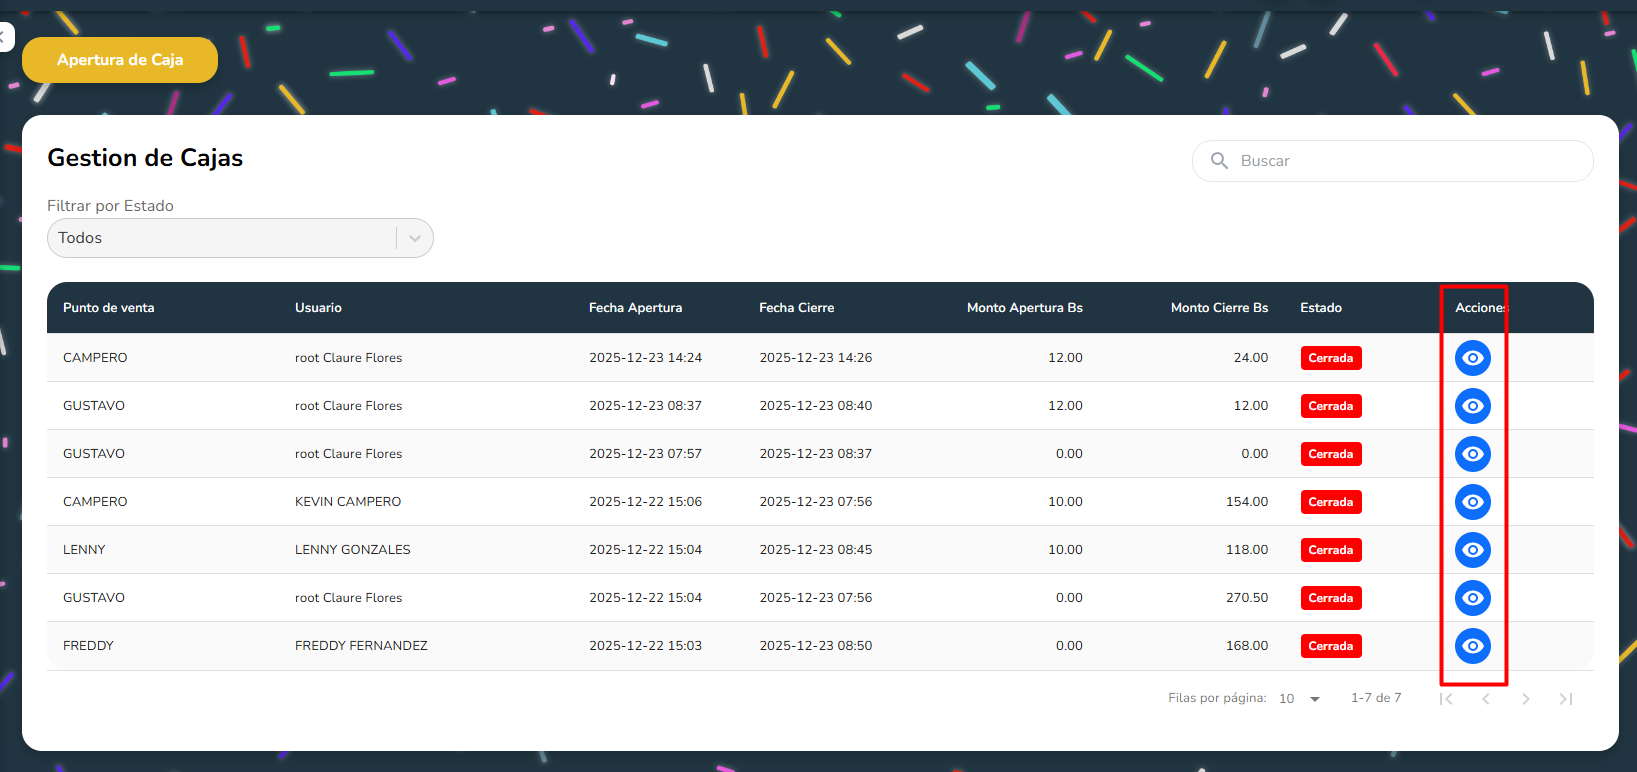Open eye icon for GUSTAVO row opened 08:37

click(x=1472, y=406)
